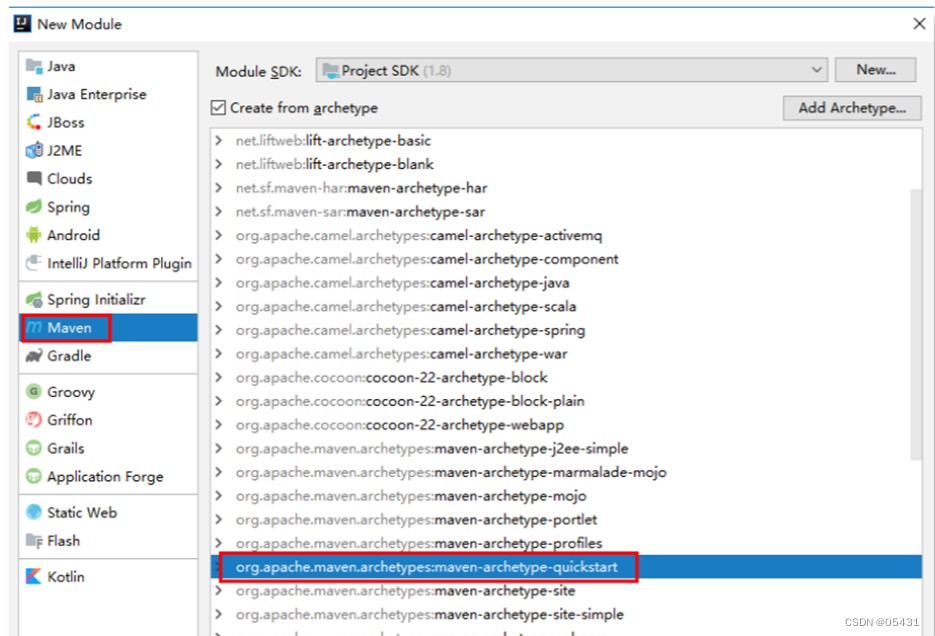Click the Application Forge icon
This screenshot has width=935, height=636.
click(34, 476)
